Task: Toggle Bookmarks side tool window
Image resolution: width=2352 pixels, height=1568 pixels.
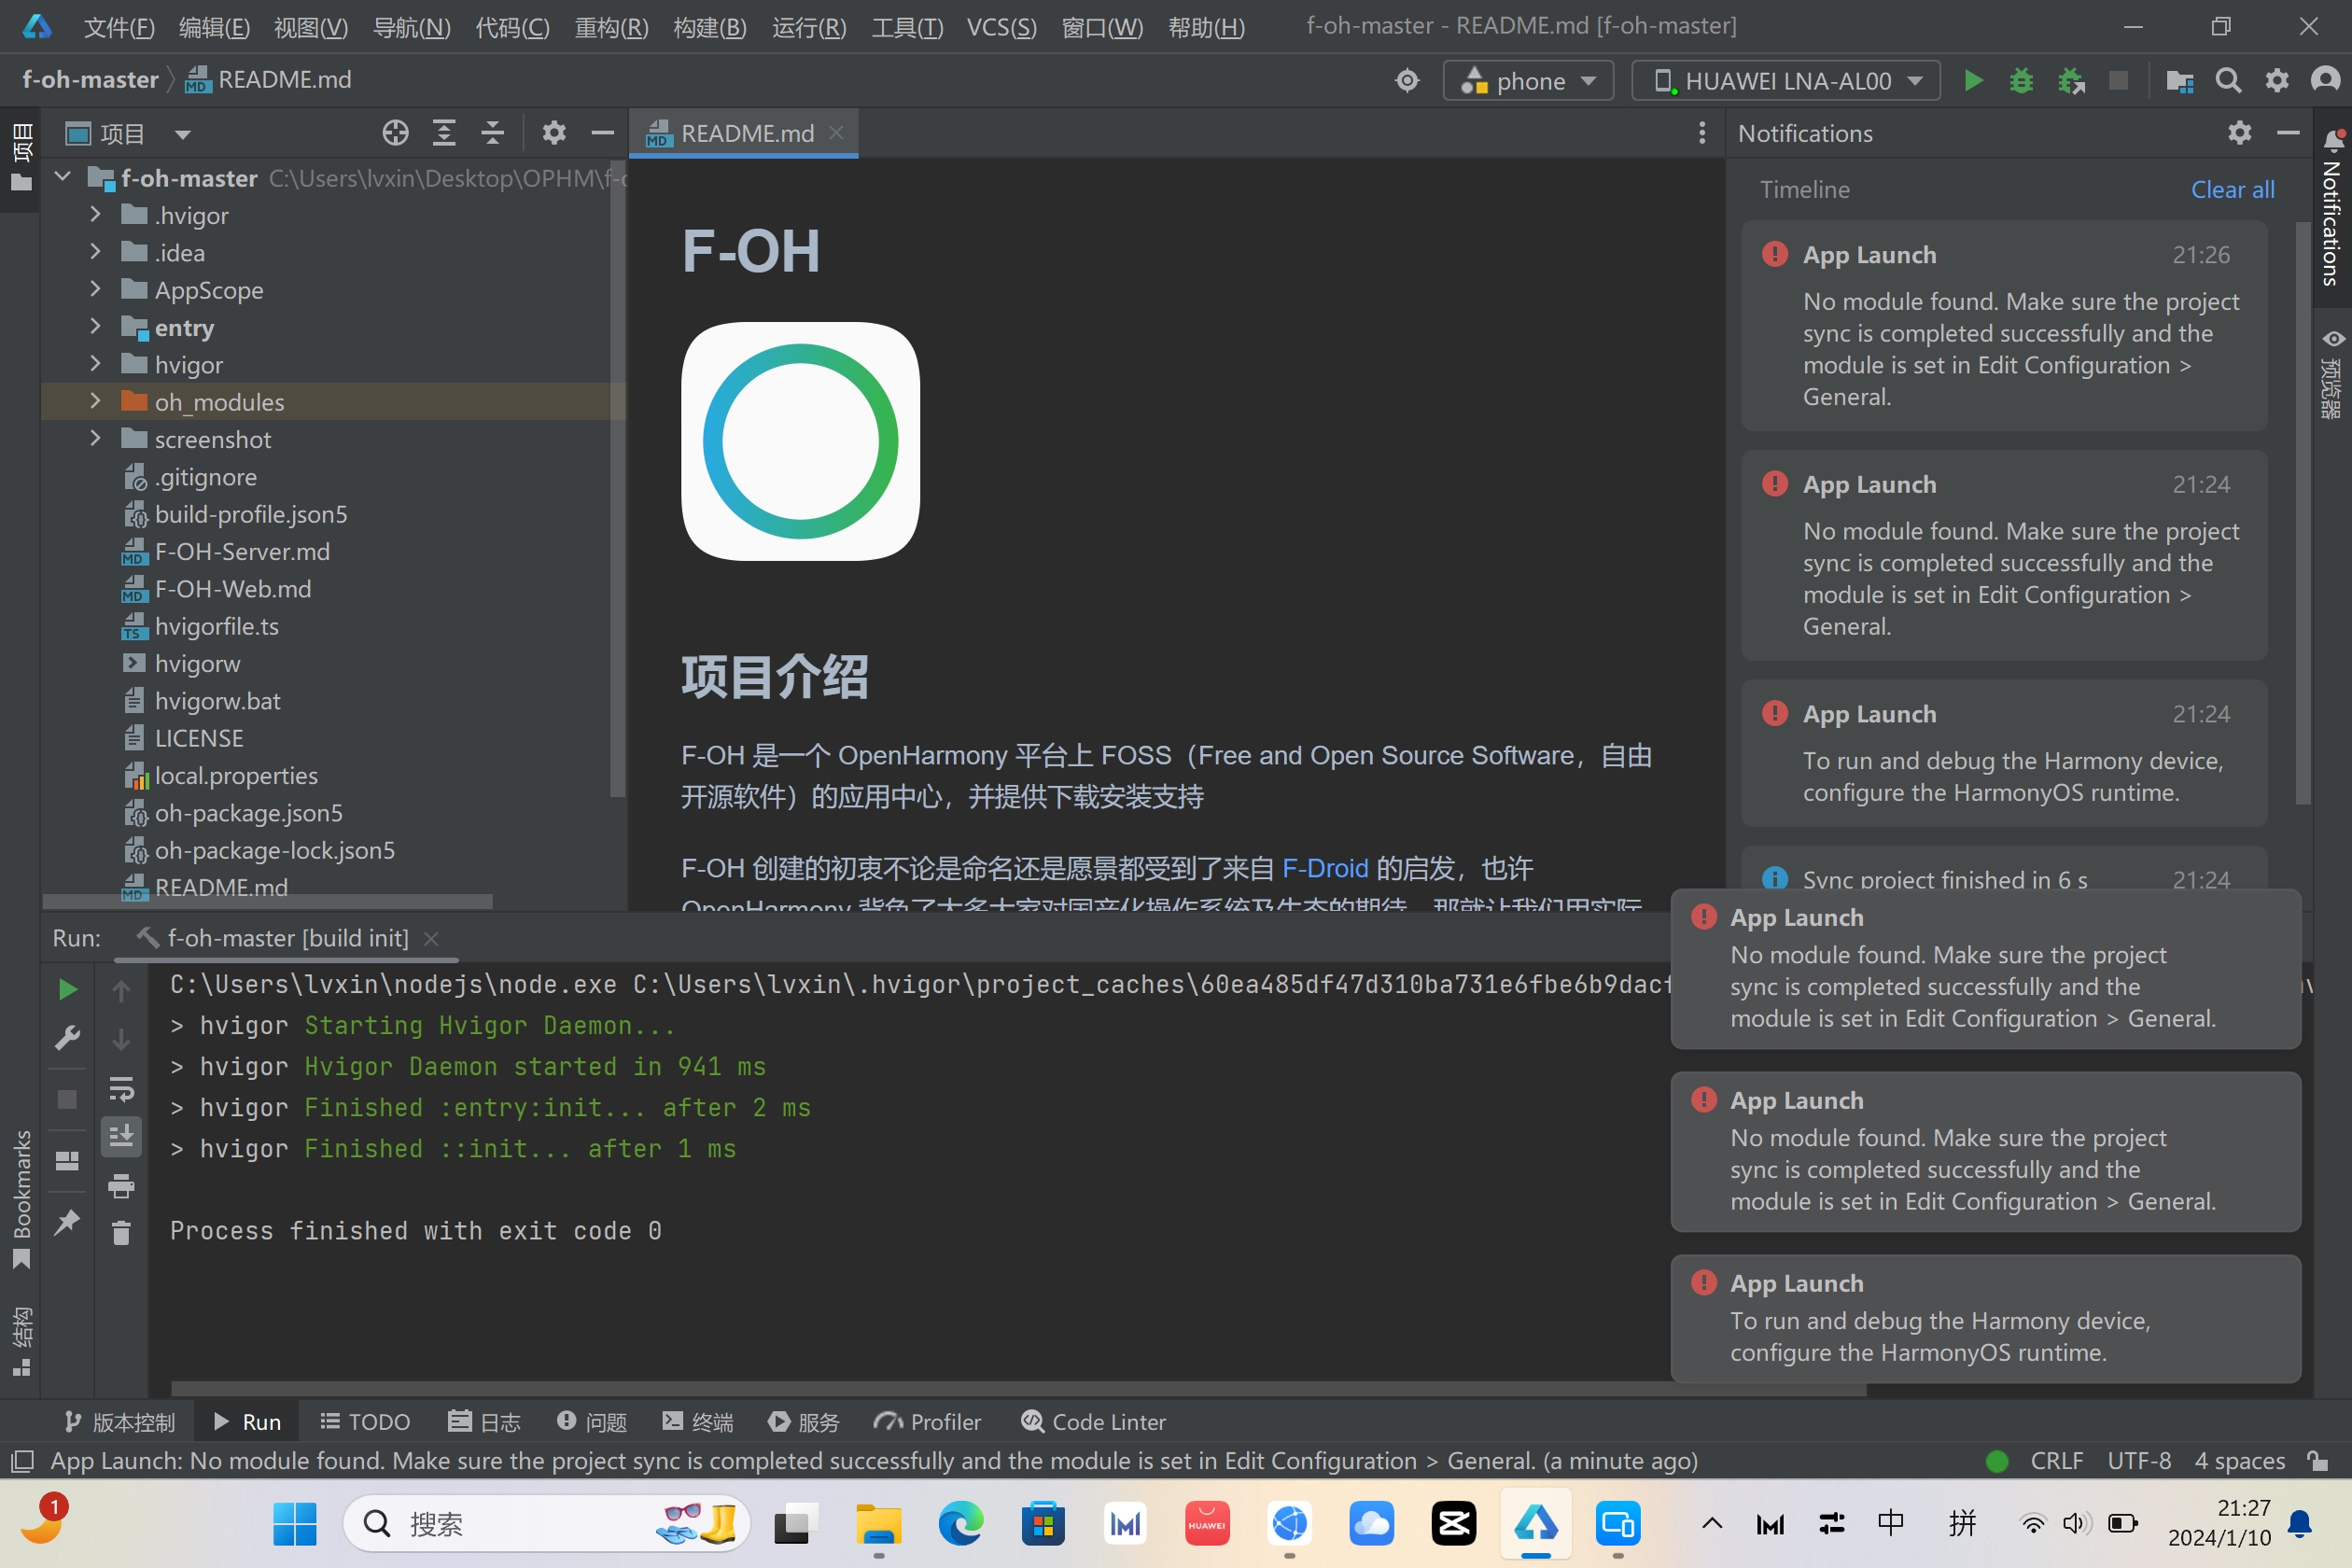Action: 21,1200
